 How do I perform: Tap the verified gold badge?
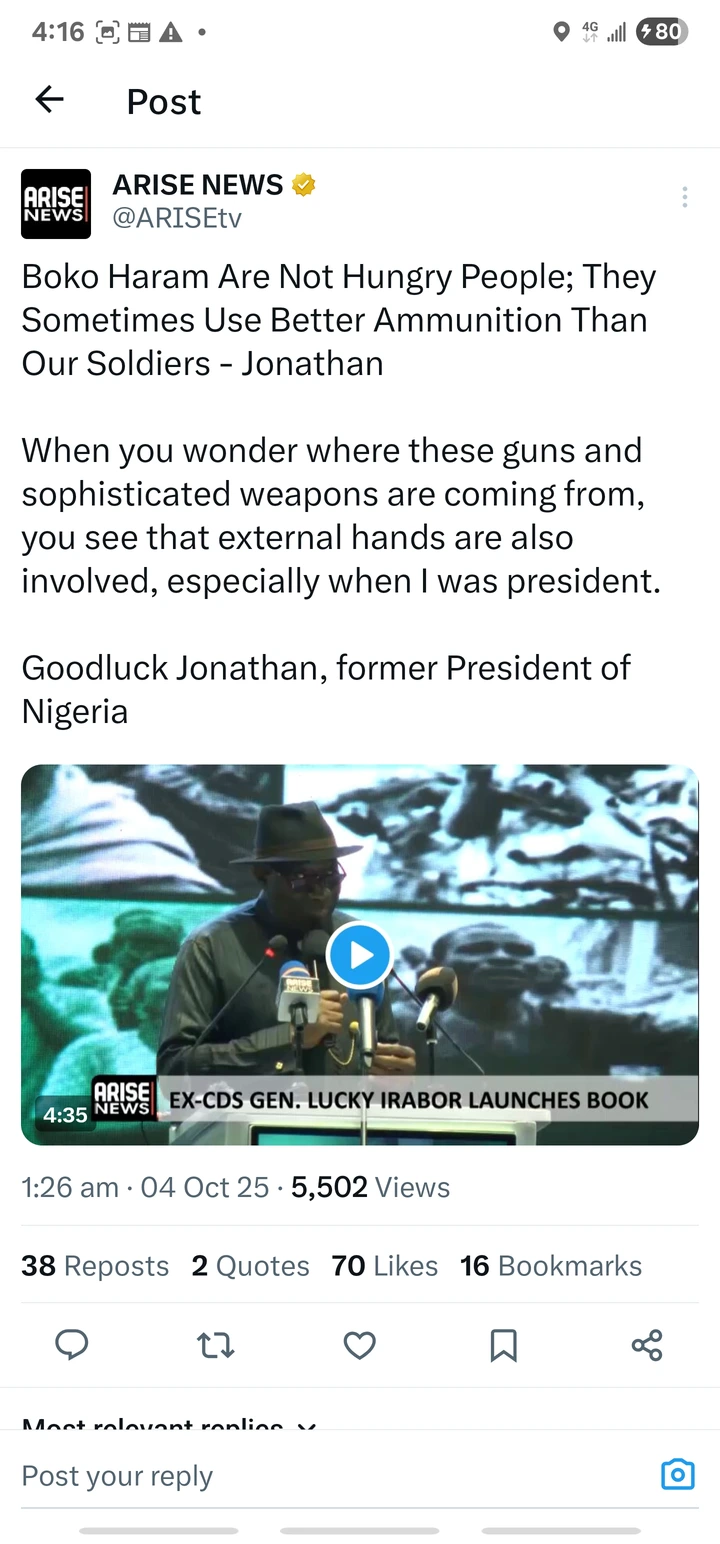tap(304, 185)
